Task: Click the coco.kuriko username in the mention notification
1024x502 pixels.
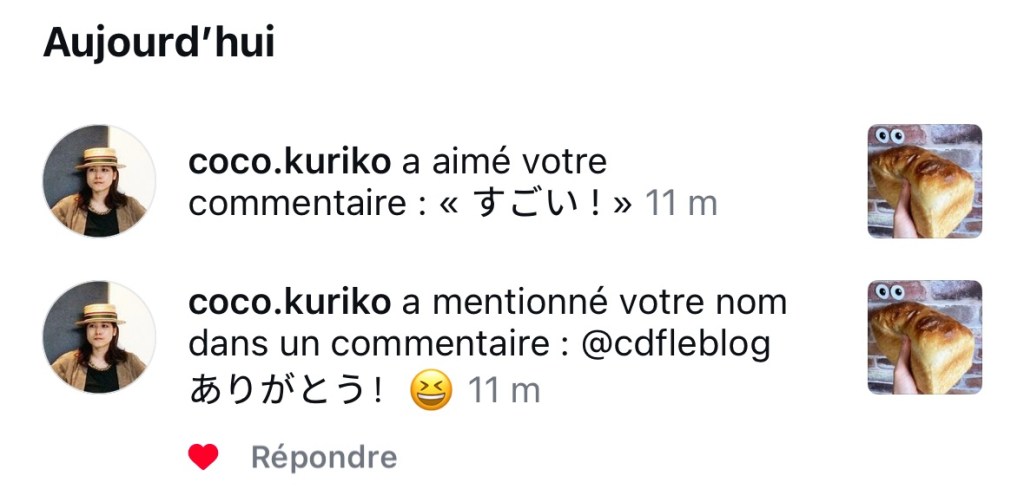Action: 289,301
